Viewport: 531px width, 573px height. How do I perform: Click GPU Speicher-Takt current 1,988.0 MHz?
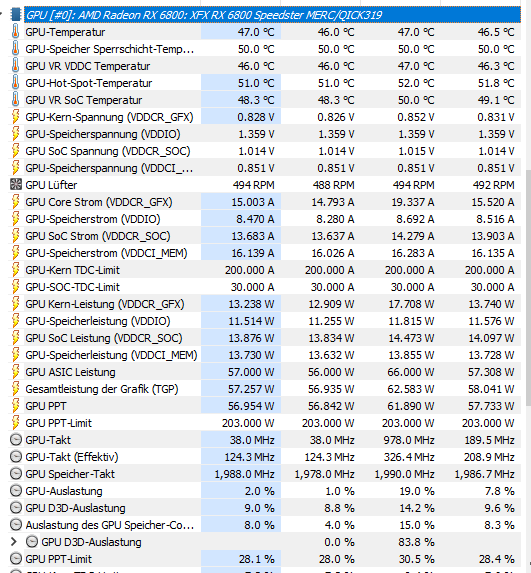pyautogui.click(x=244, y=474)
